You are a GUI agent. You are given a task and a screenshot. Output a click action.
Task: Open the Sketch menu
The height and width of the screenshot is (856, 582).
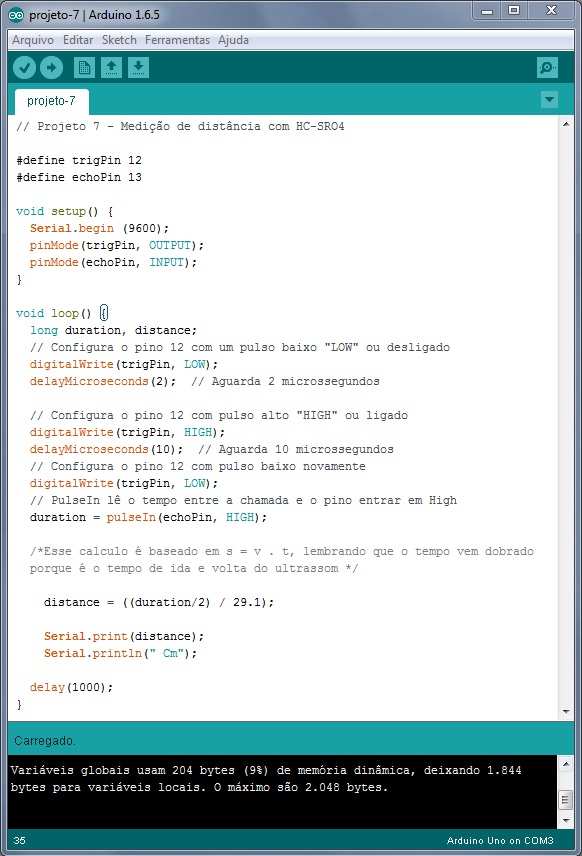pyautogui.click(x=119, y=40)
